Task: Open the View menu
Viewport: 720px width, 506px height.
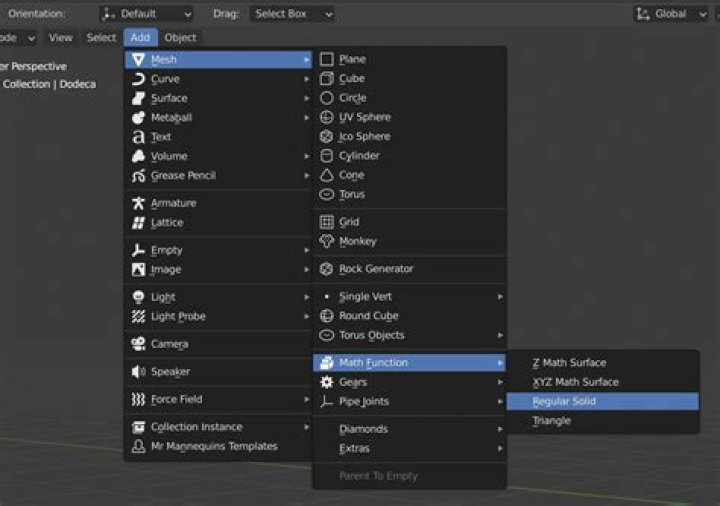Action: (61, 38)
